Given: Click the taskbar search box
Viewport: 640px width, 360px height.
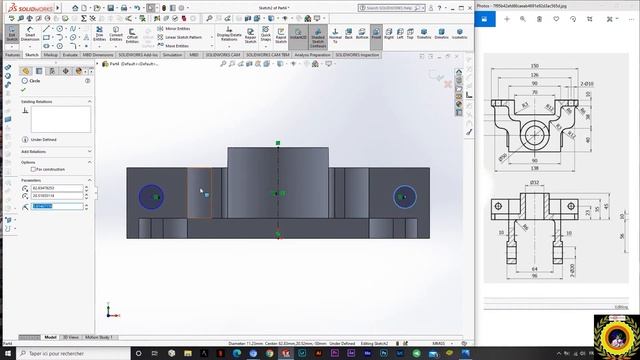Looking at the screenshot, I should tap(73, 353).
